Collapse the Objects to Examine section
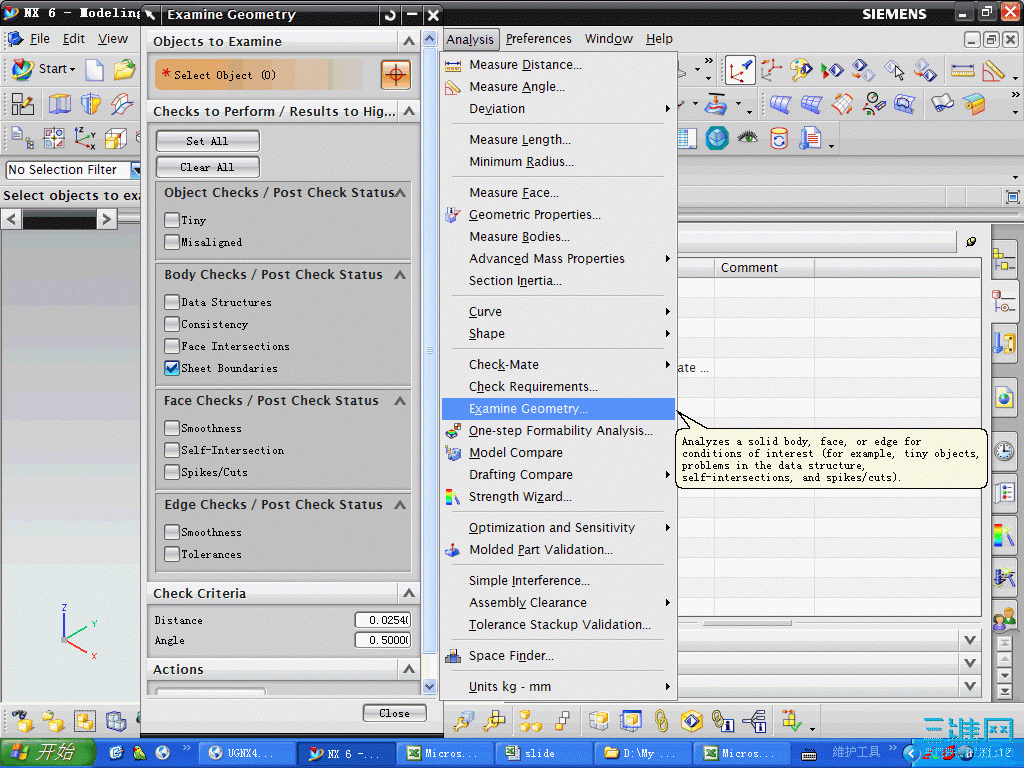The image size is (1024, 768). [x=409, y=41]
